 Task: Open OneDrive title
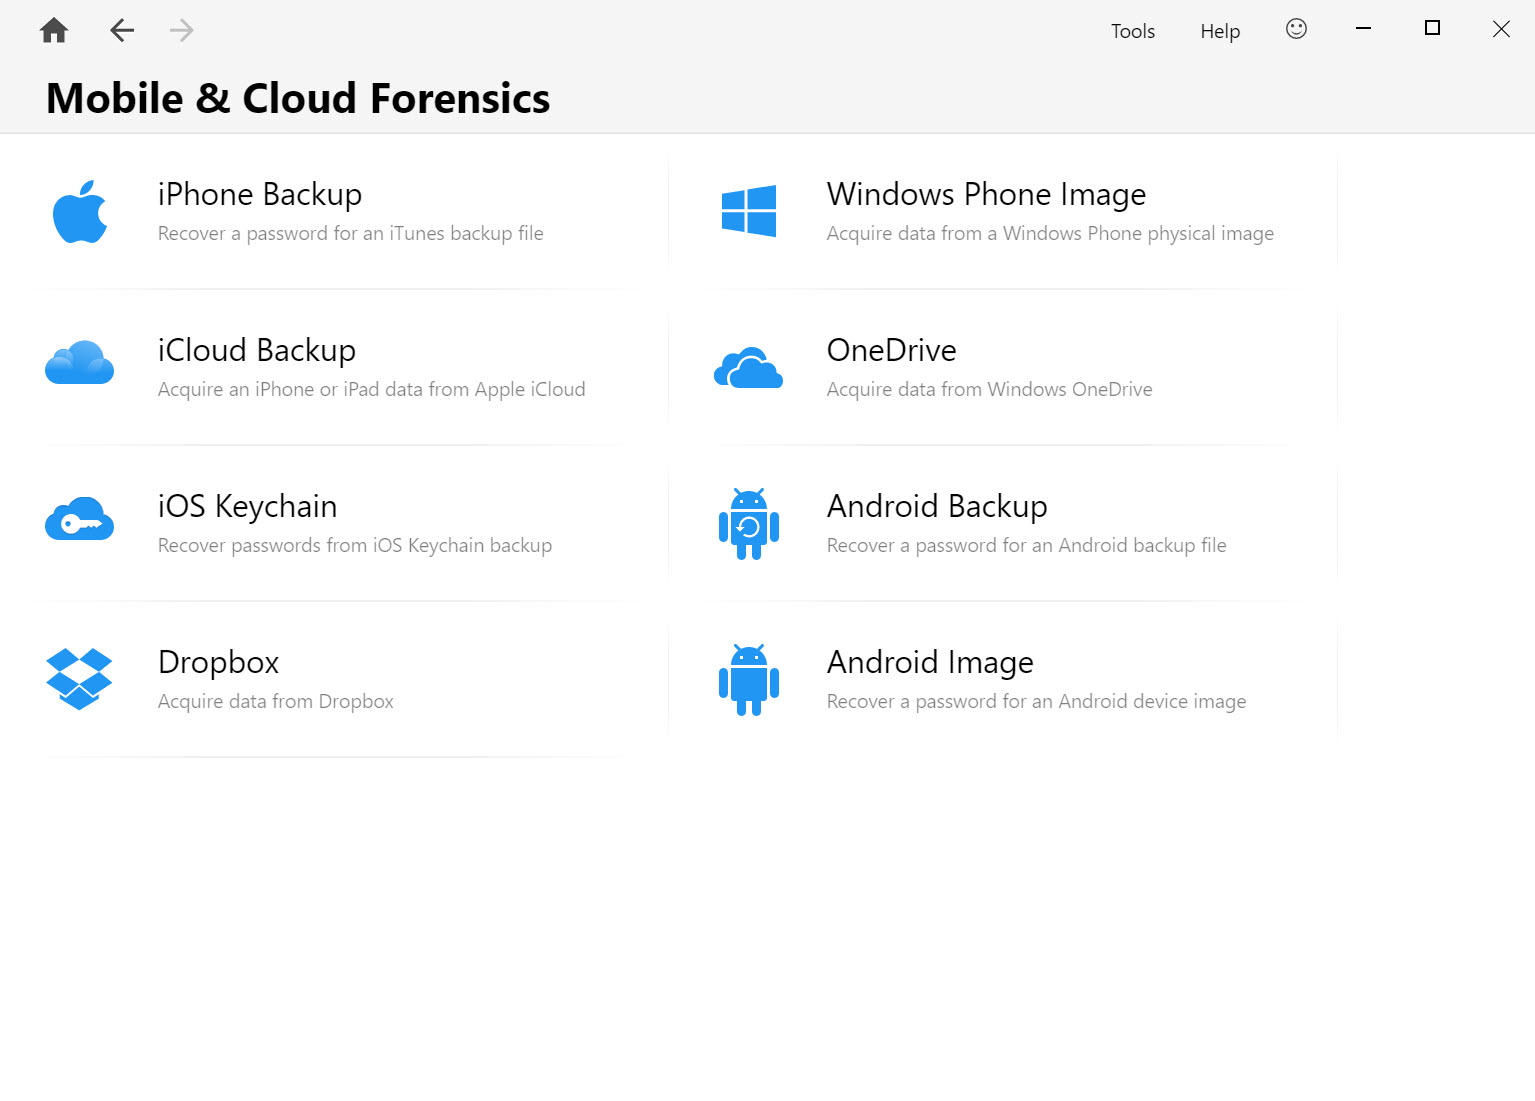pos(892,350)
